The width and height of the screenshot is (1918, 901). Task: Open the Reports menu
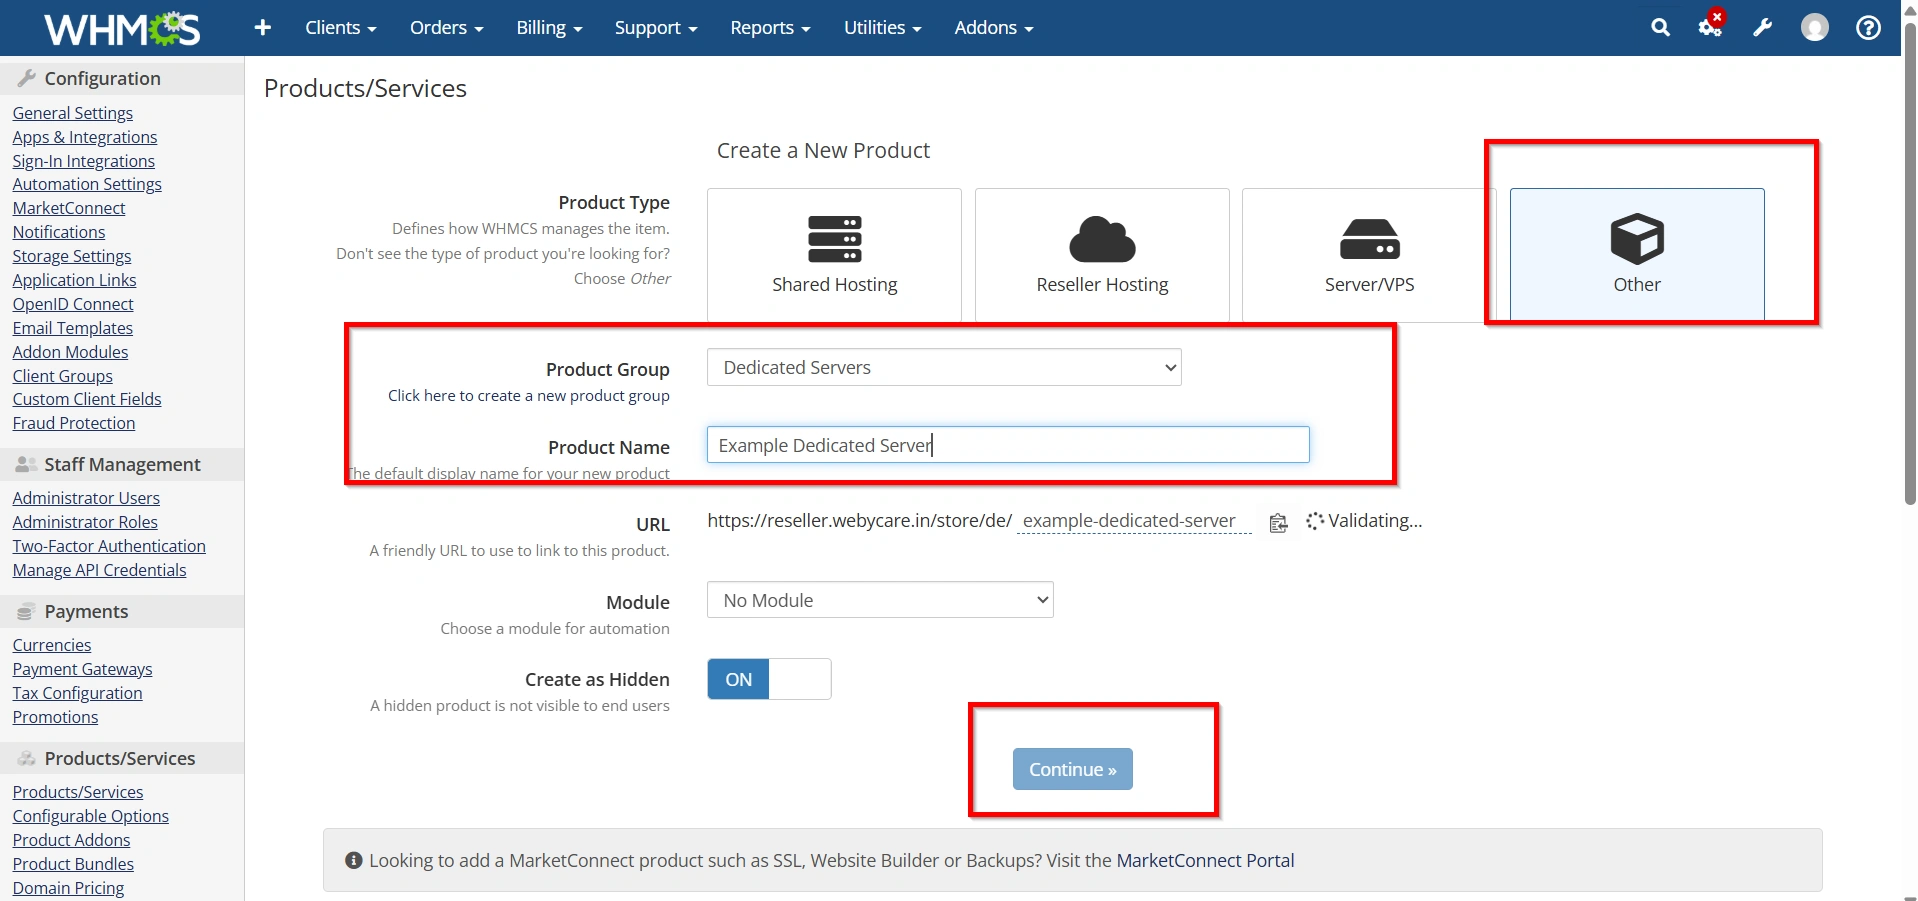click(770, 28)
